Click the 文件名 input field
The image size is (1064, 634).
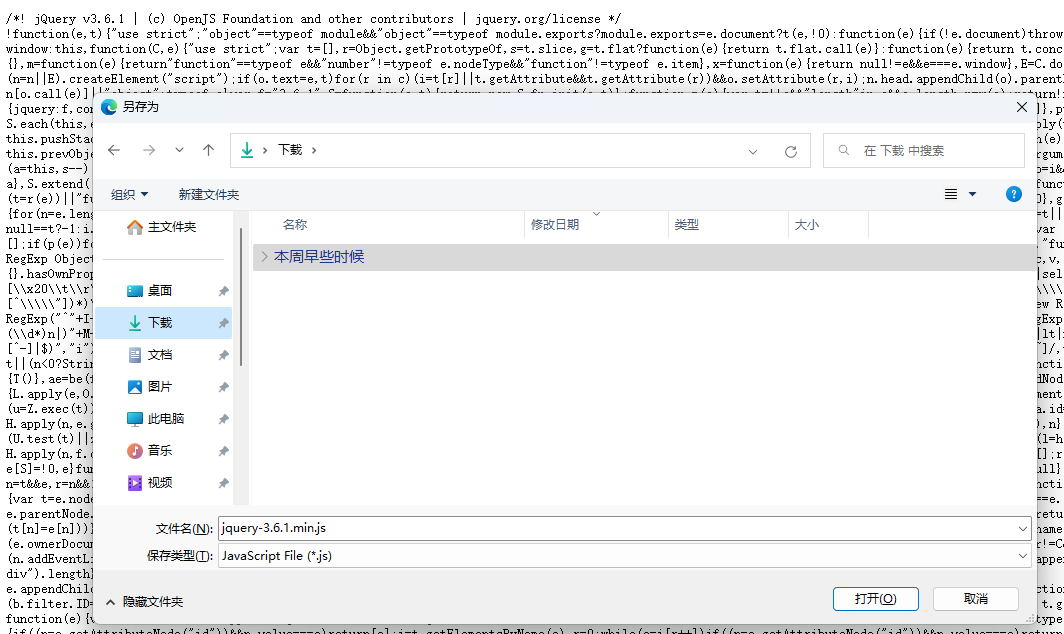coord(616,528)
